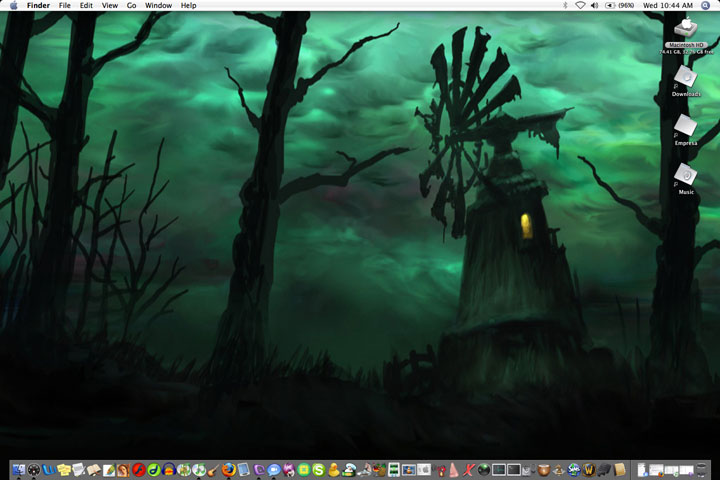Open the headphones audio app in Dock
Viewport: 720px width, 480px height.
[x=169, y=469]
